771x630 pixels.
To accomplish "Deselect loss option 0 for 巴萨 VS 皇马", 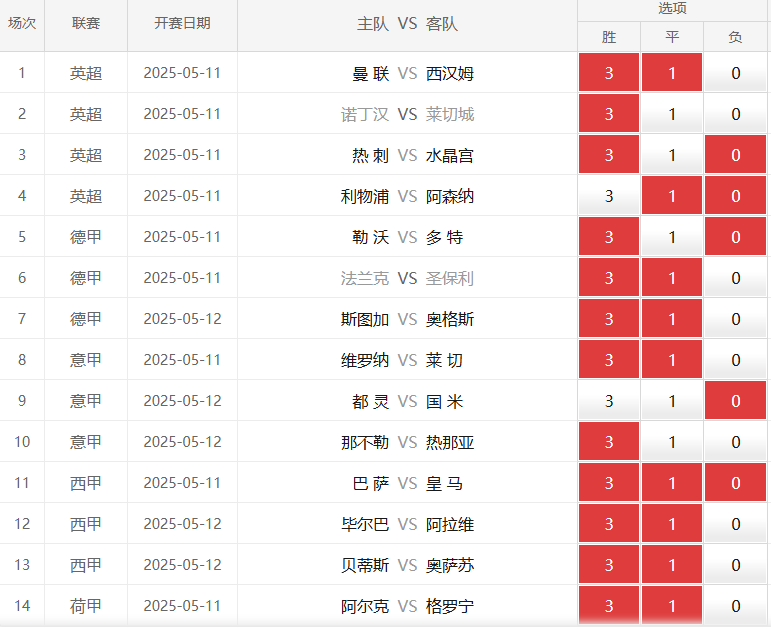I will point(735,482).
